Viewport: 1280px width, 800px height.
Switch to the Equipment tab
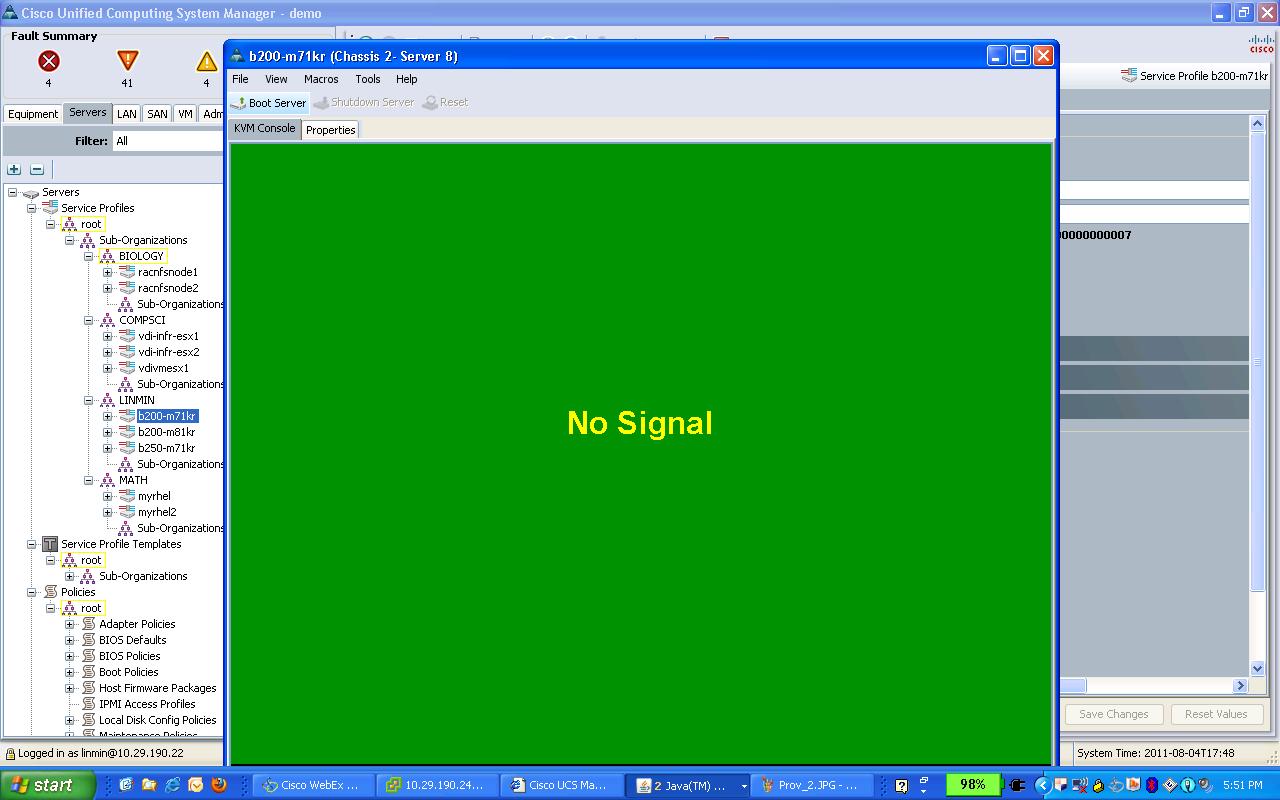coord(34,114)
